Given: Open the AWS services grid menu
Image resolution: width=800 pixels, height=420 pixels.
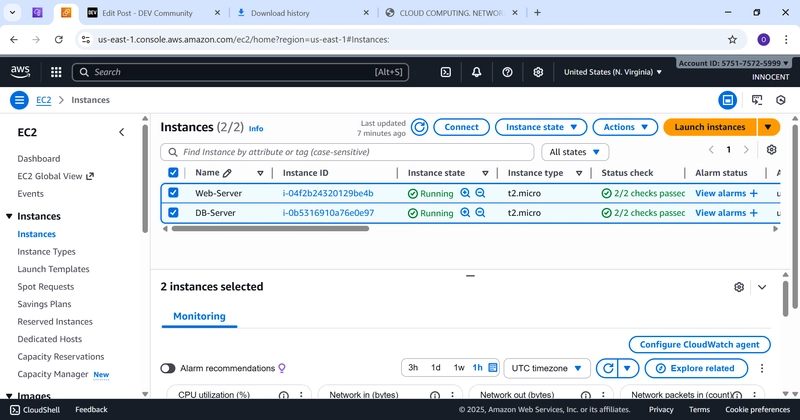Looking at the screenshot, I should [56, 72].
